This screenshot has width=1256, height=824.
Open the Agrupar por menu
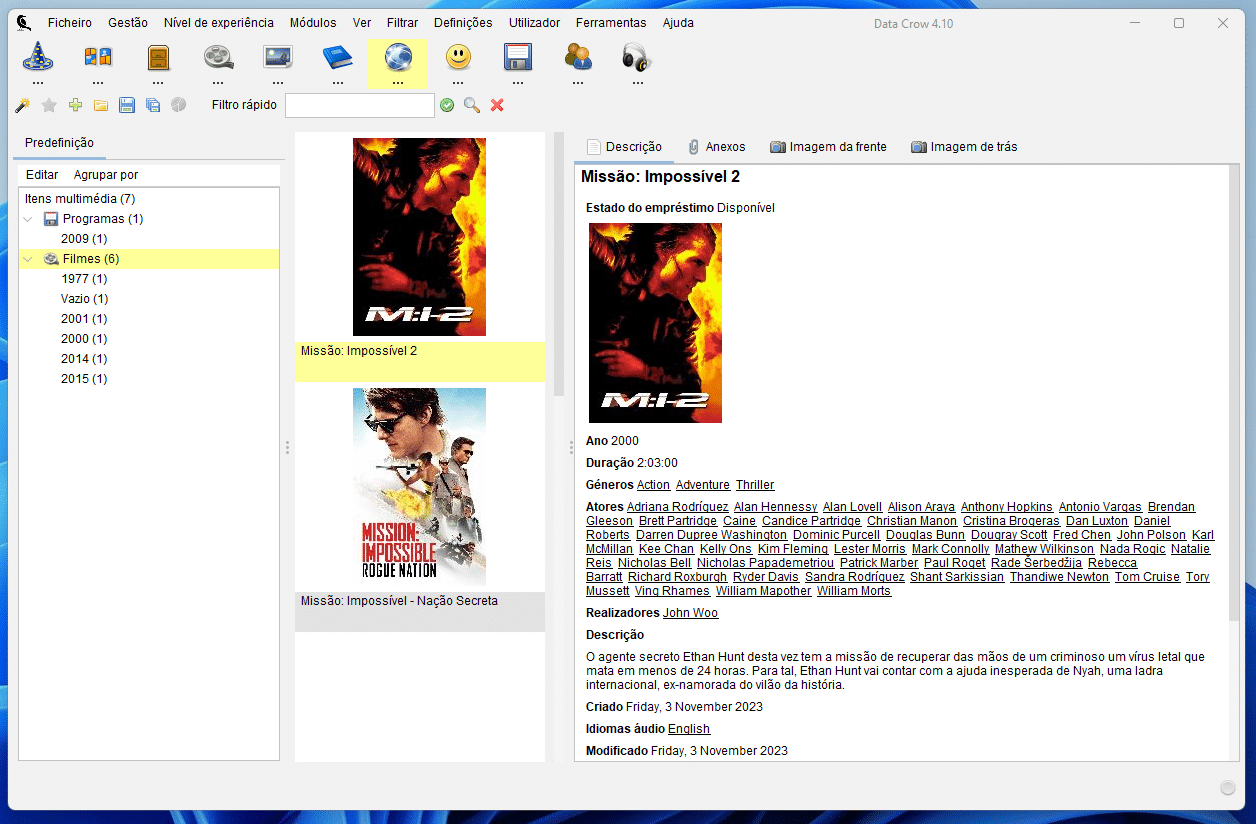[x=106, y=175]
